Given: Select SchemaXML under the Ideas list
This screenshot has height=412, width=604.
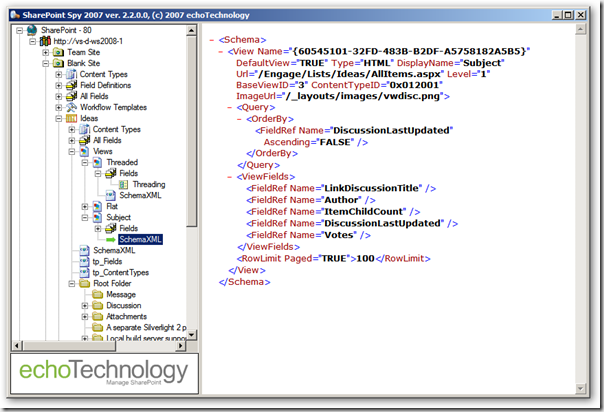Looking at the screenshot, I should (x=114, y=250).
